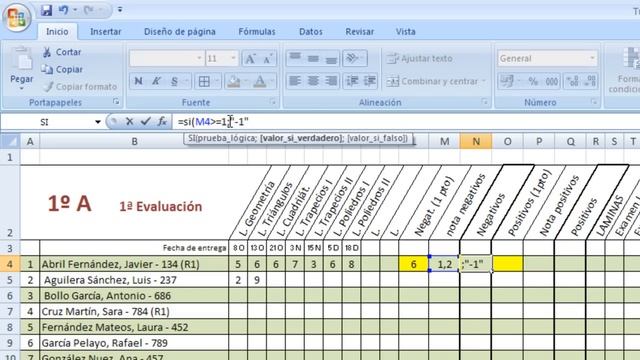Viewport: 640px width, 360px height.
Task: Open the Alineación dialog launcher
Action: [x=484, y=102]
